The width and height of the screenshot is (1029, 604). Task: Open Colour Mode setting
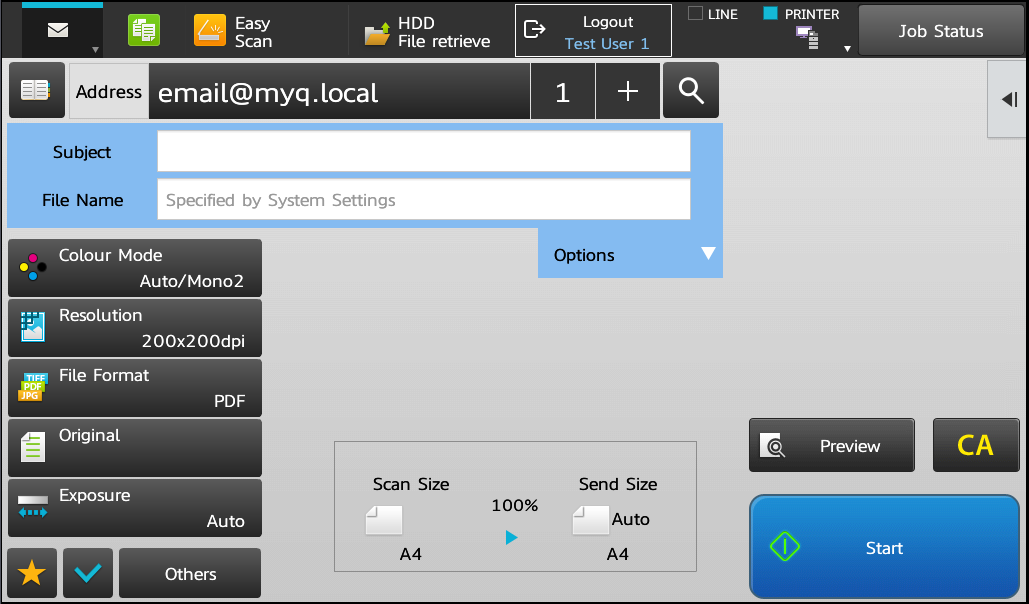135,268
